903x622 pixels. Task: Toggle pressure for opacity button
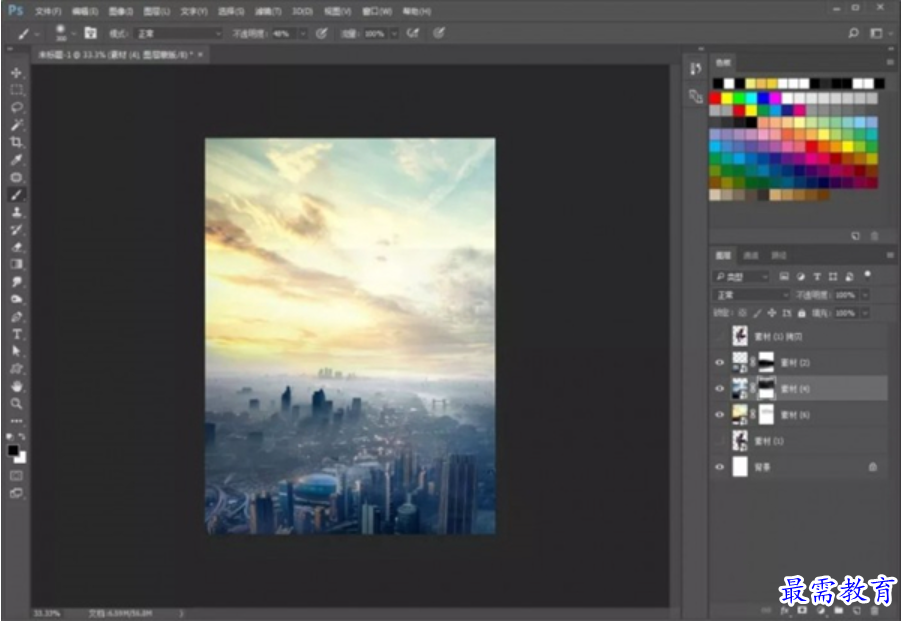tap(321, 33)
